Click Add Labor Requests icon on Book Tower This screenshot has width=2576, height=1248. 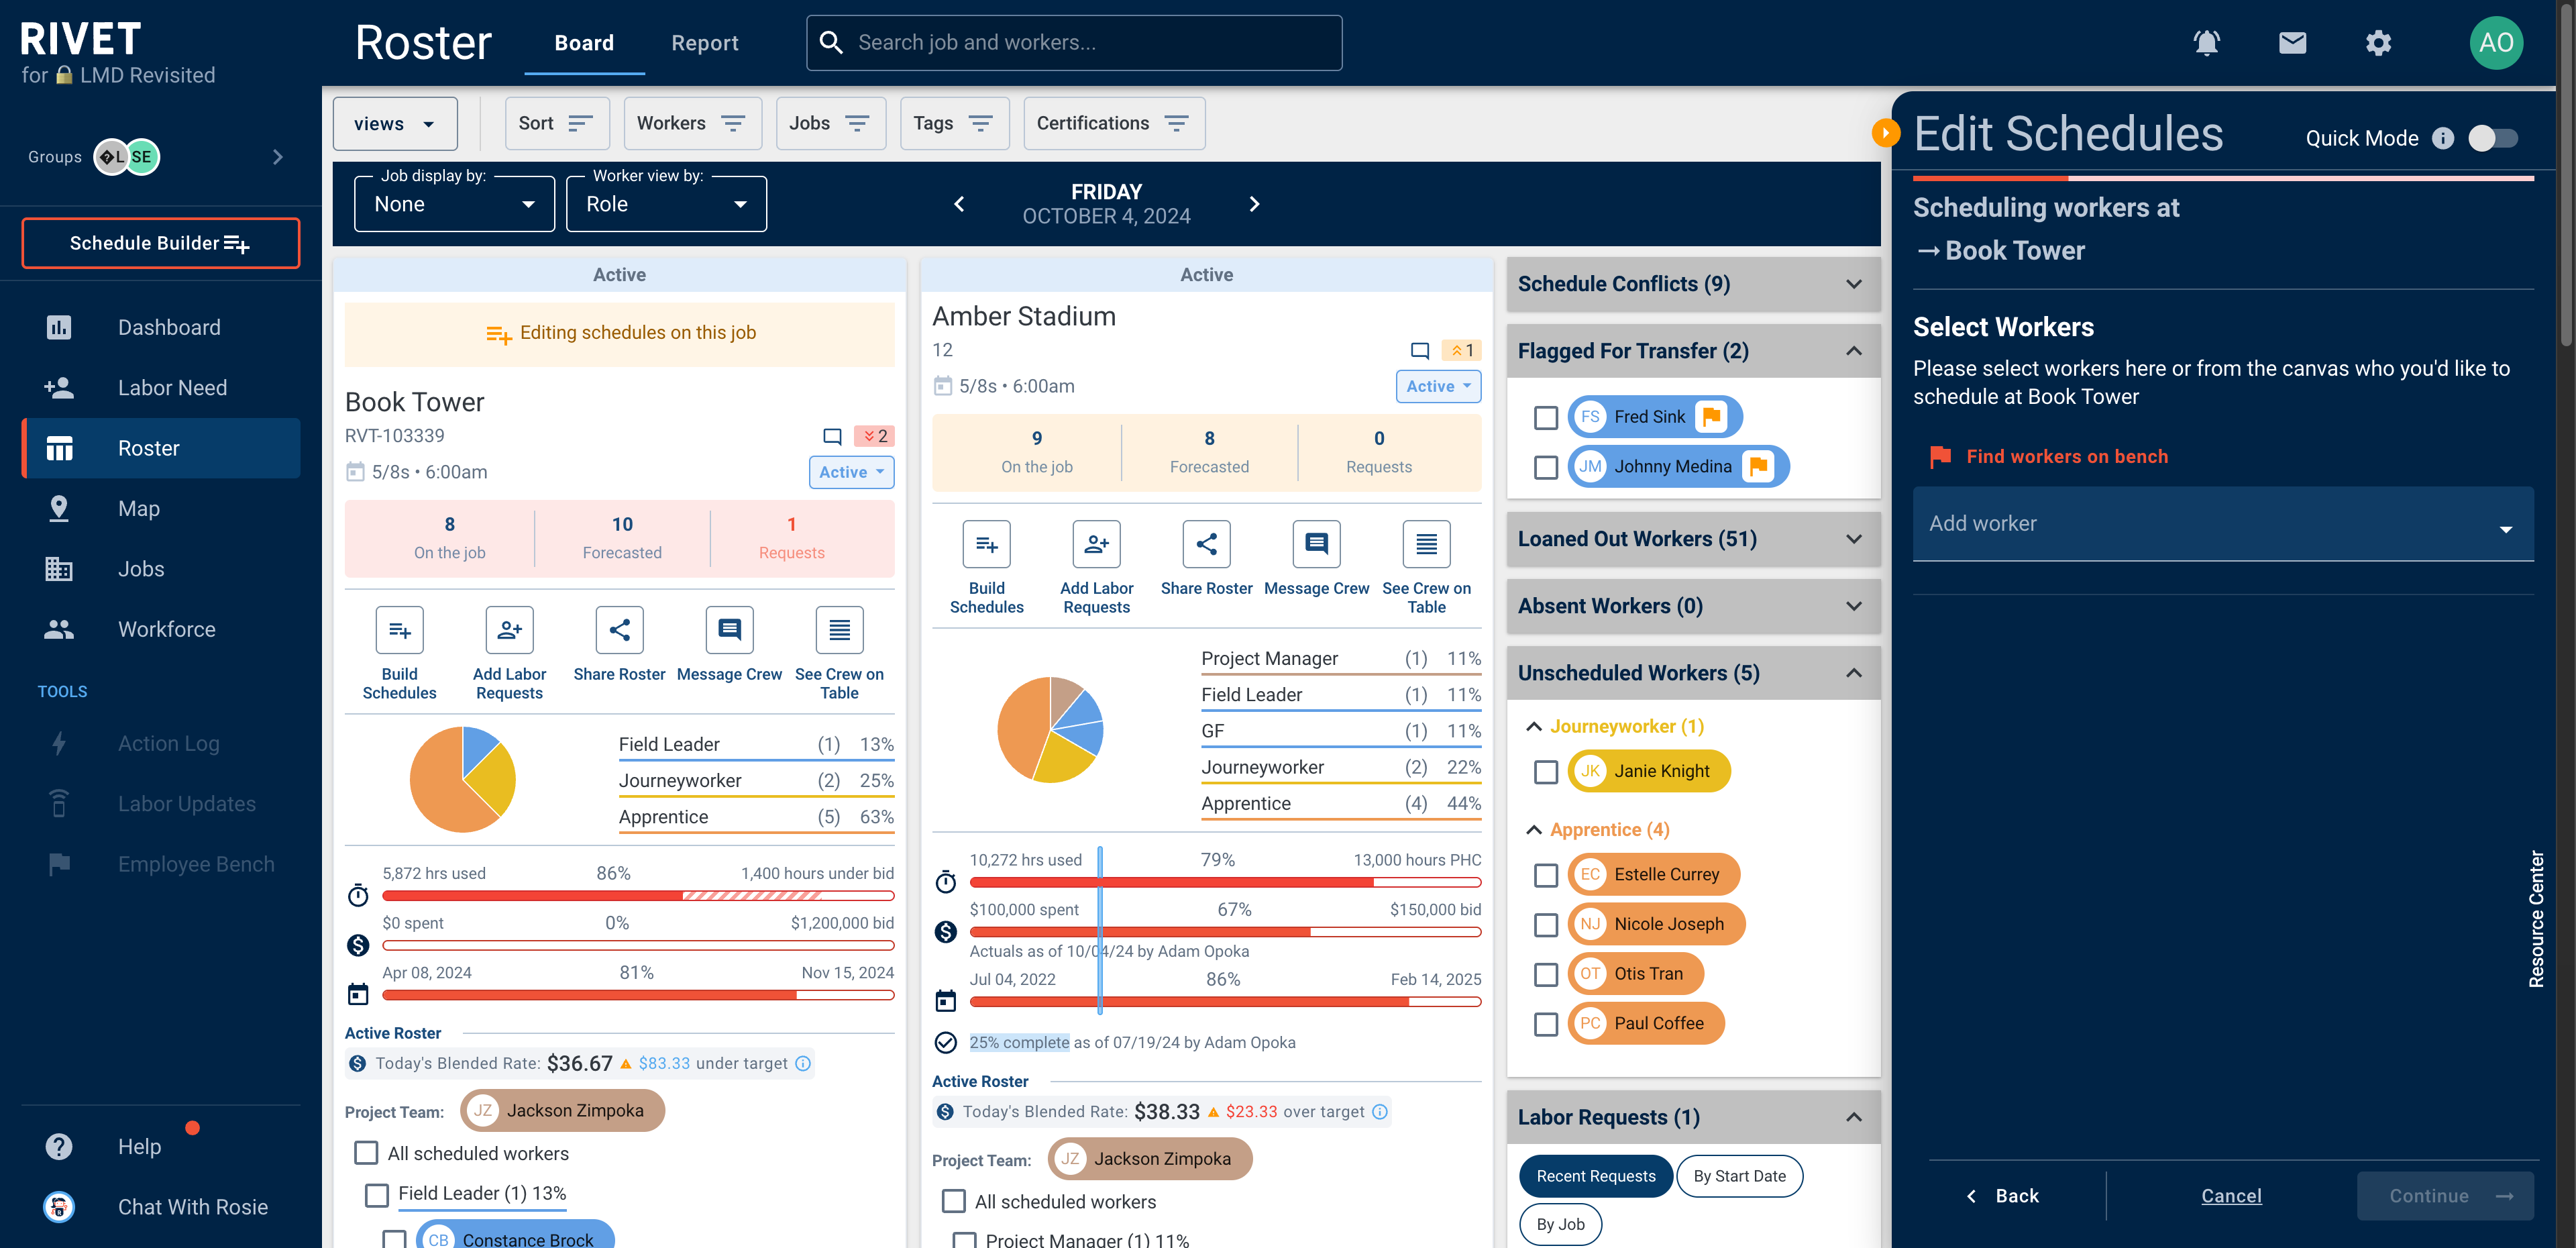coord(509,630)
